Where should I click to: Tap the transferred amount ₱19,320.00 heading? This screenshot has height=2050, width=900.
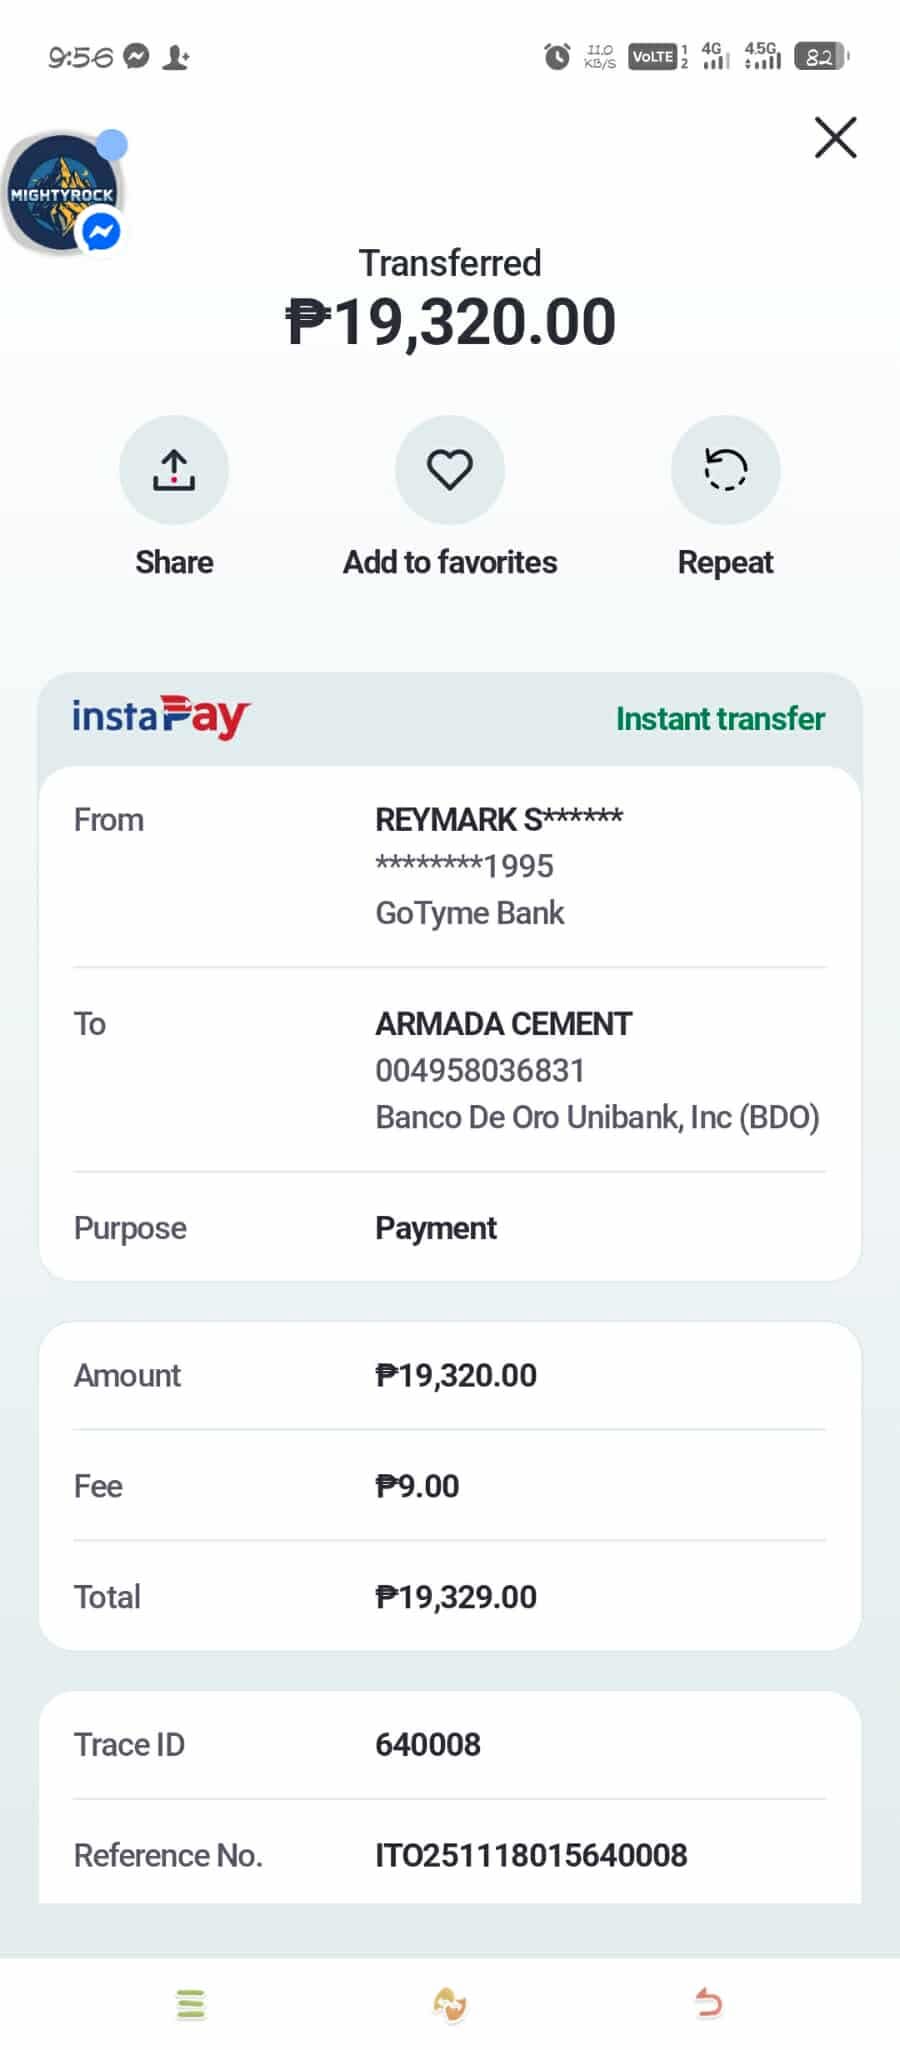[x=450, y=322]
